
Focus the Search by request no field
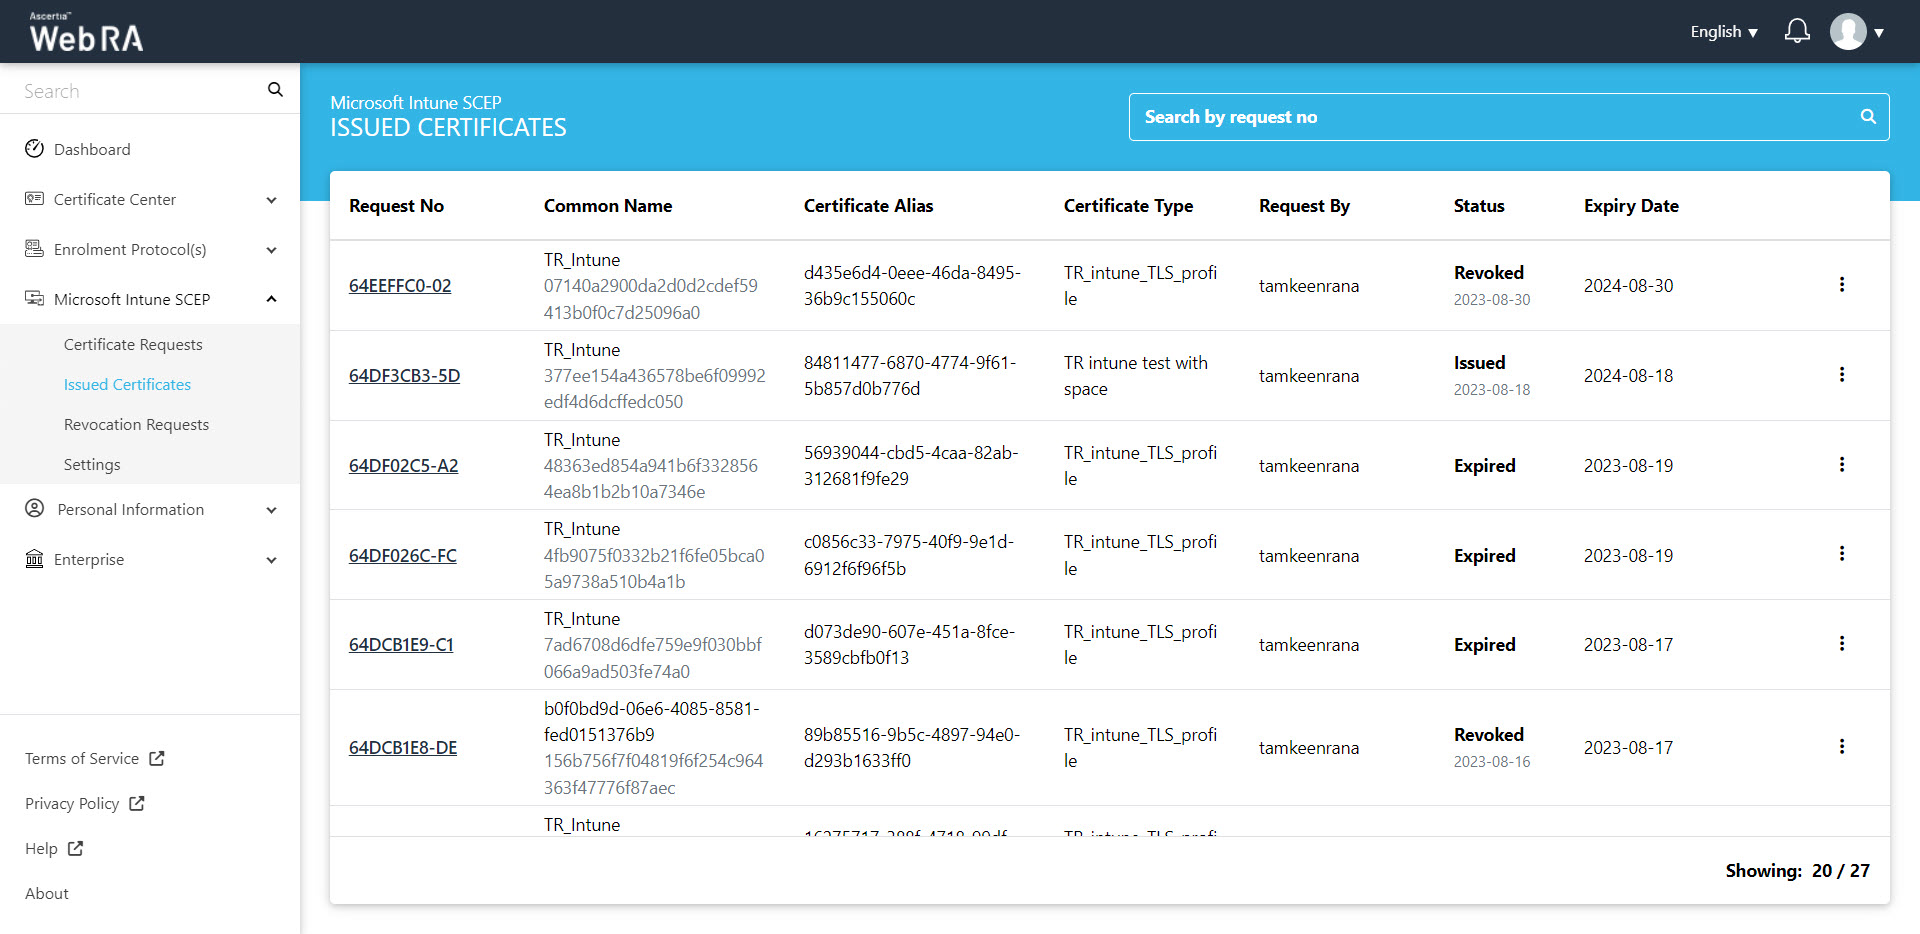1490,117
